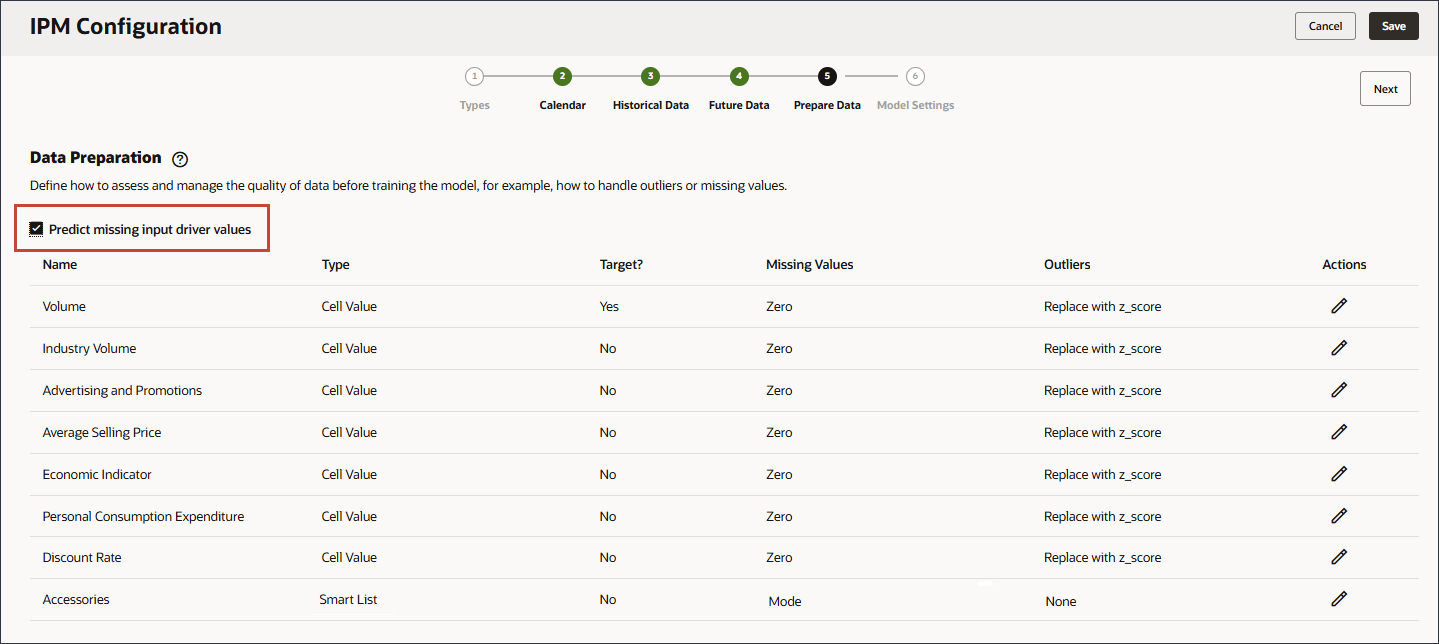Select step 5 Prepare Data
1439x644 pixels.
tap(827, 76)
